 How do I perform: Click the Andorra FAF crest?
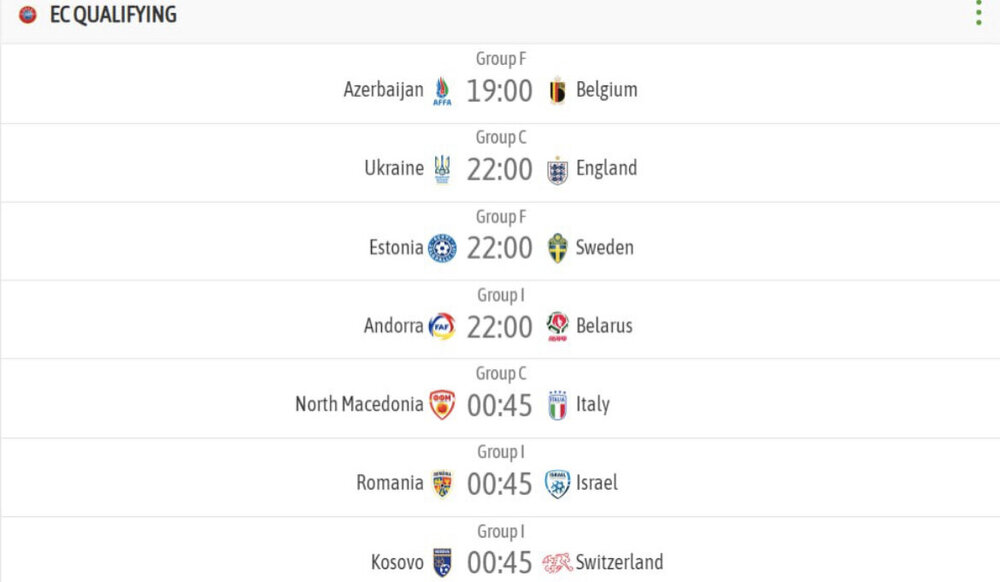[x=442, y=326]
